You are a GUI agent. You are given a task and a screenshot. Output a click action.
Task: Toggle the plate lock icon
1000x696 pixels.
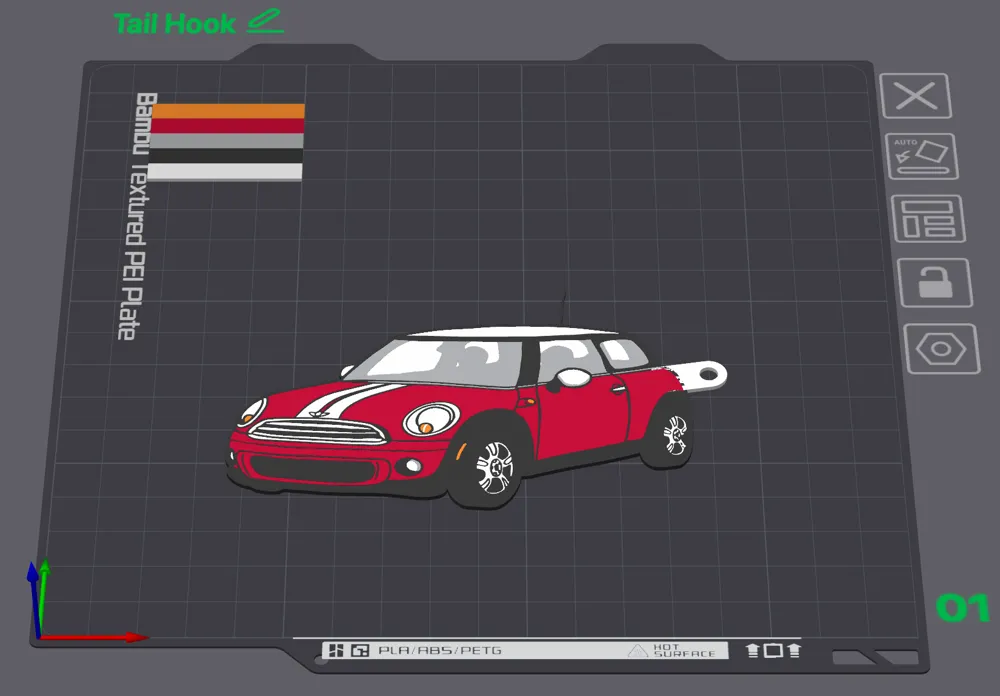click(x=935, y=283)
